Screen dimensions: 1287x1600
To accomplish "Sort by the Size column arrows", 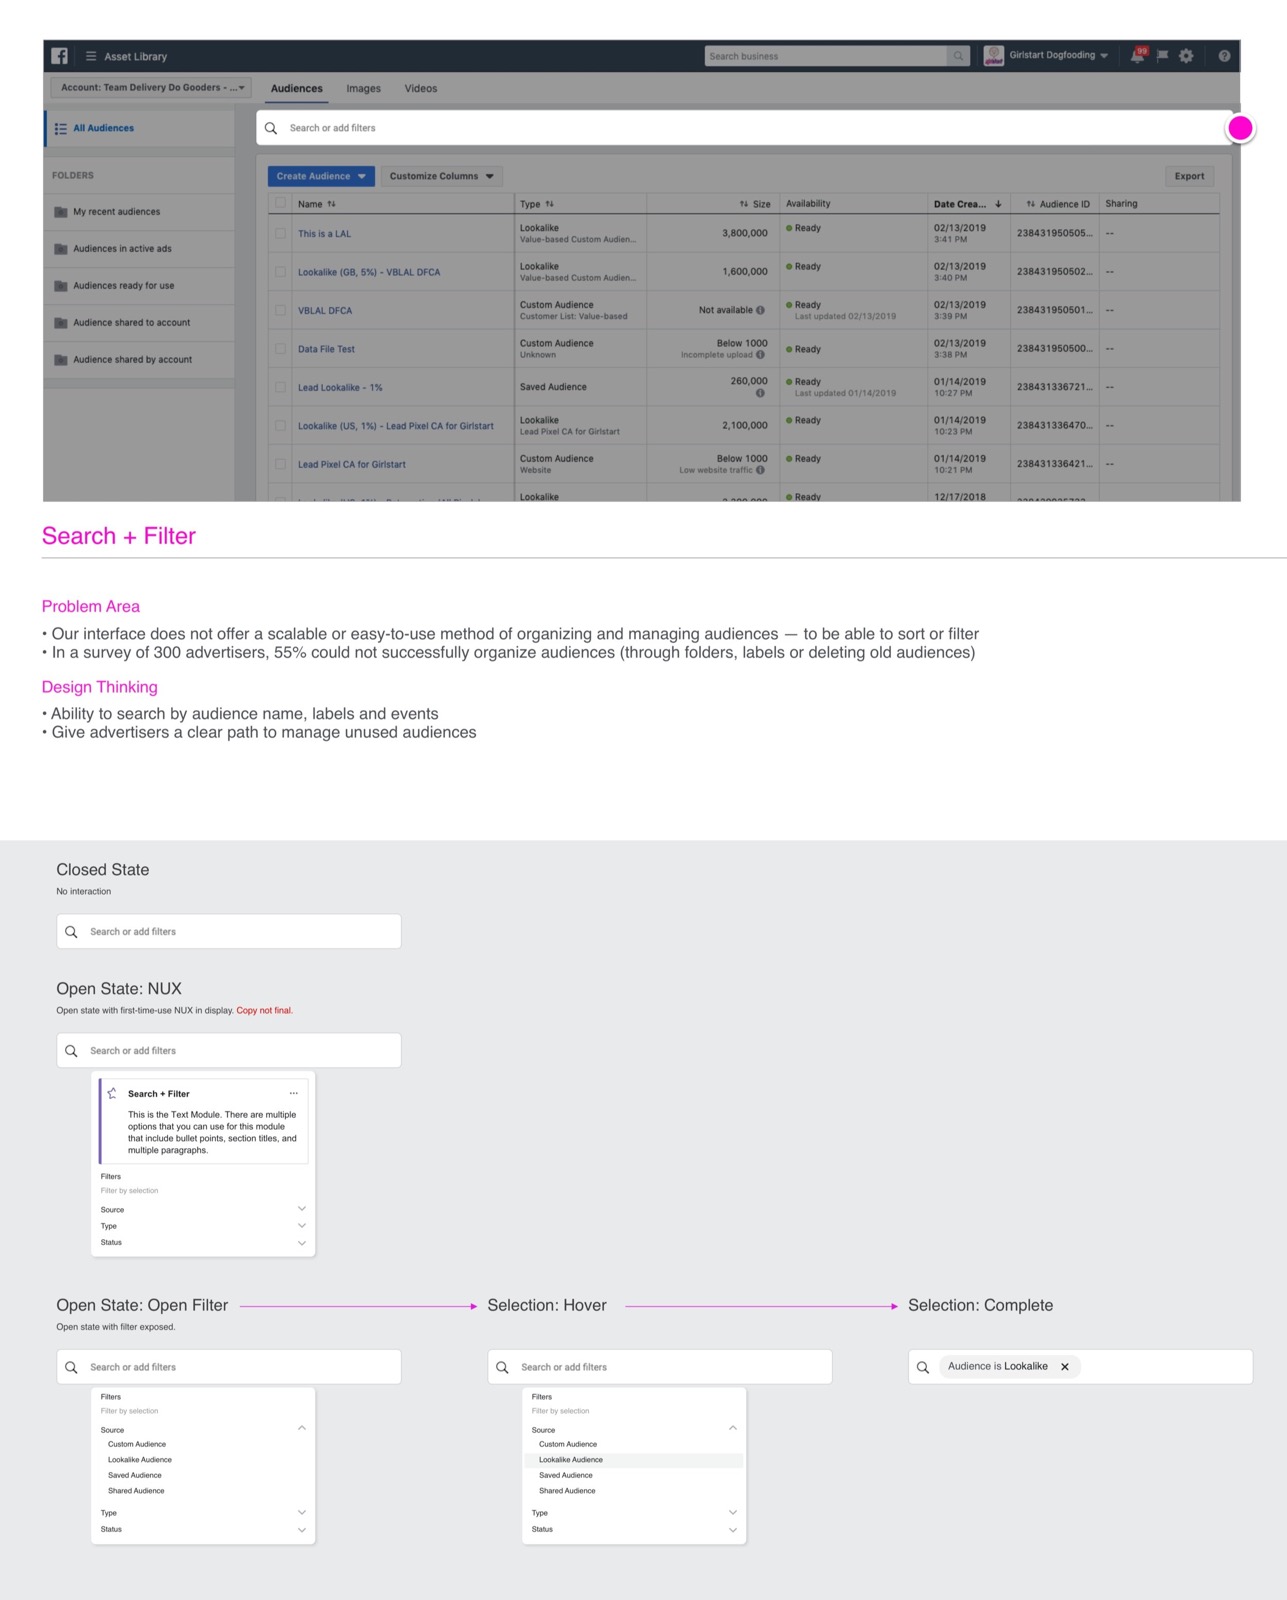I will click(x=744, y=204).
